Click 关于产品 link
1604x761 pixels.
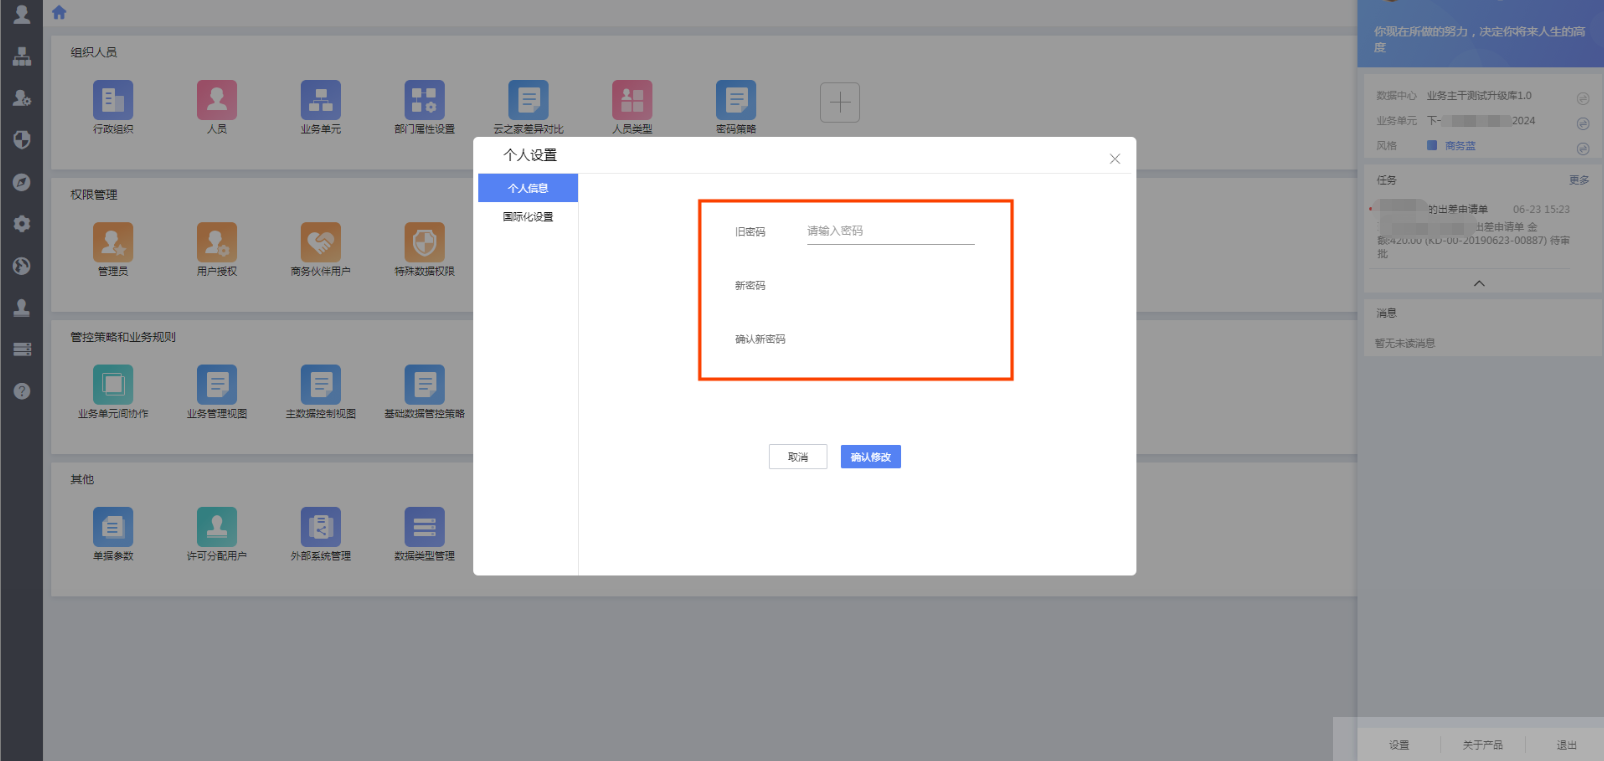click(1482, 745)
